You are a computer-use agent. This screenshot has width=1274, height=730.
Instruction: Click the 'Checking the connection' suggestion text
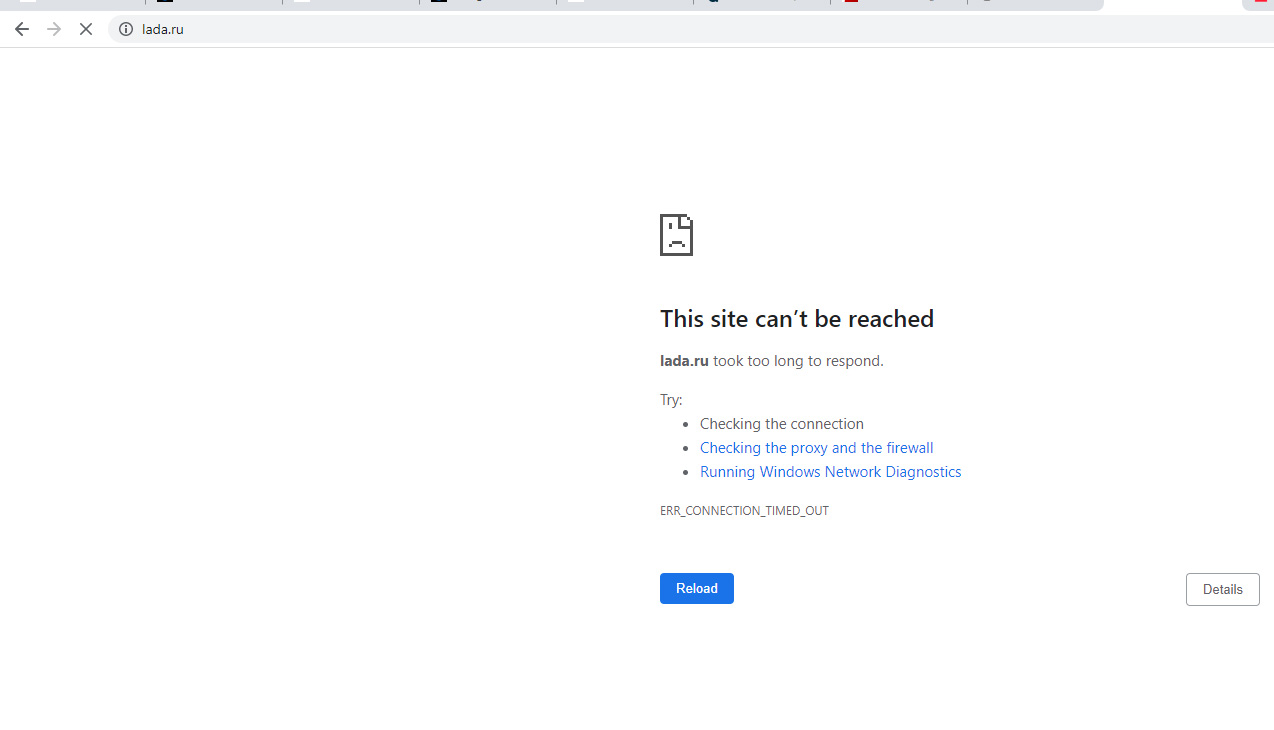coord(781,424)
